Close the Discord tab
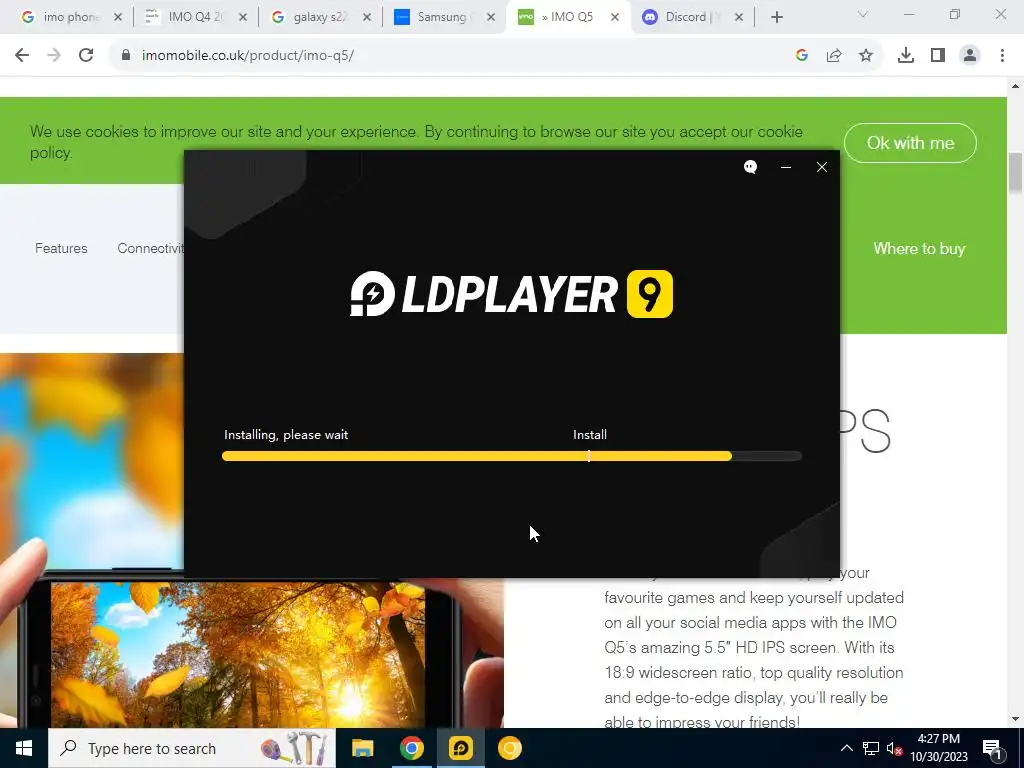1024x768 pixels. pos(739,17)
